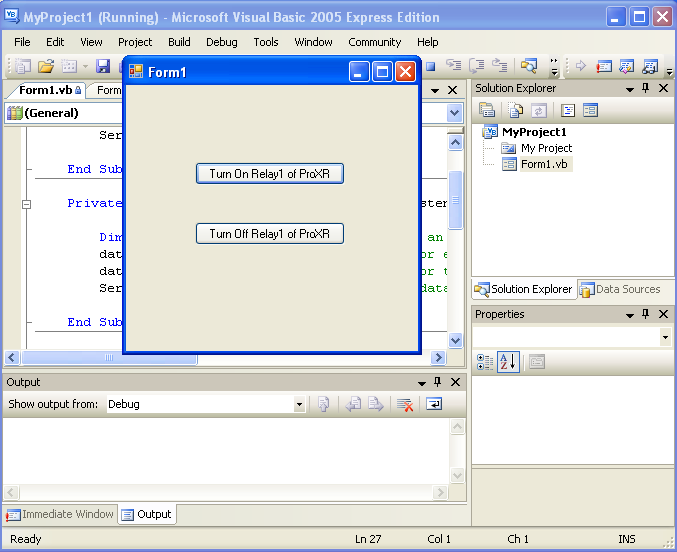The image size is (677, 552).
Task: Open the File menu
Action: coord(22,42)
